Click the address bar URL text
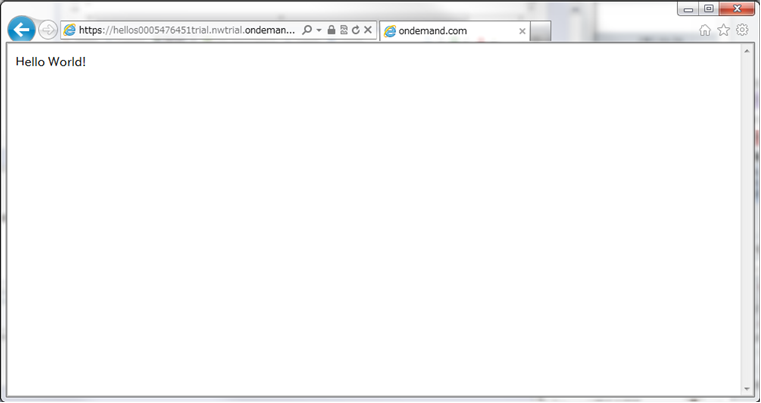Image resolution: width=761 pixels, height=403 pixels. coord(187,30)
